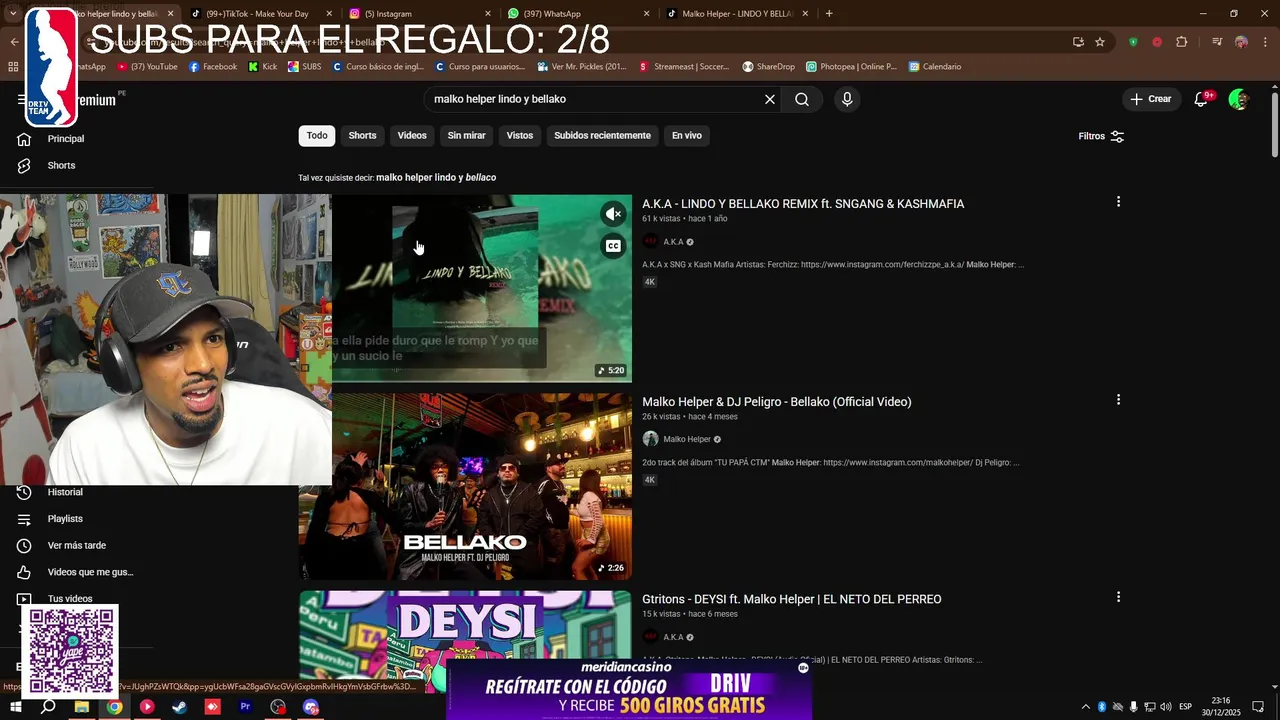Open Steam from the taskbar
This screenshot has width=1280, height=720.
pos(179,707)
